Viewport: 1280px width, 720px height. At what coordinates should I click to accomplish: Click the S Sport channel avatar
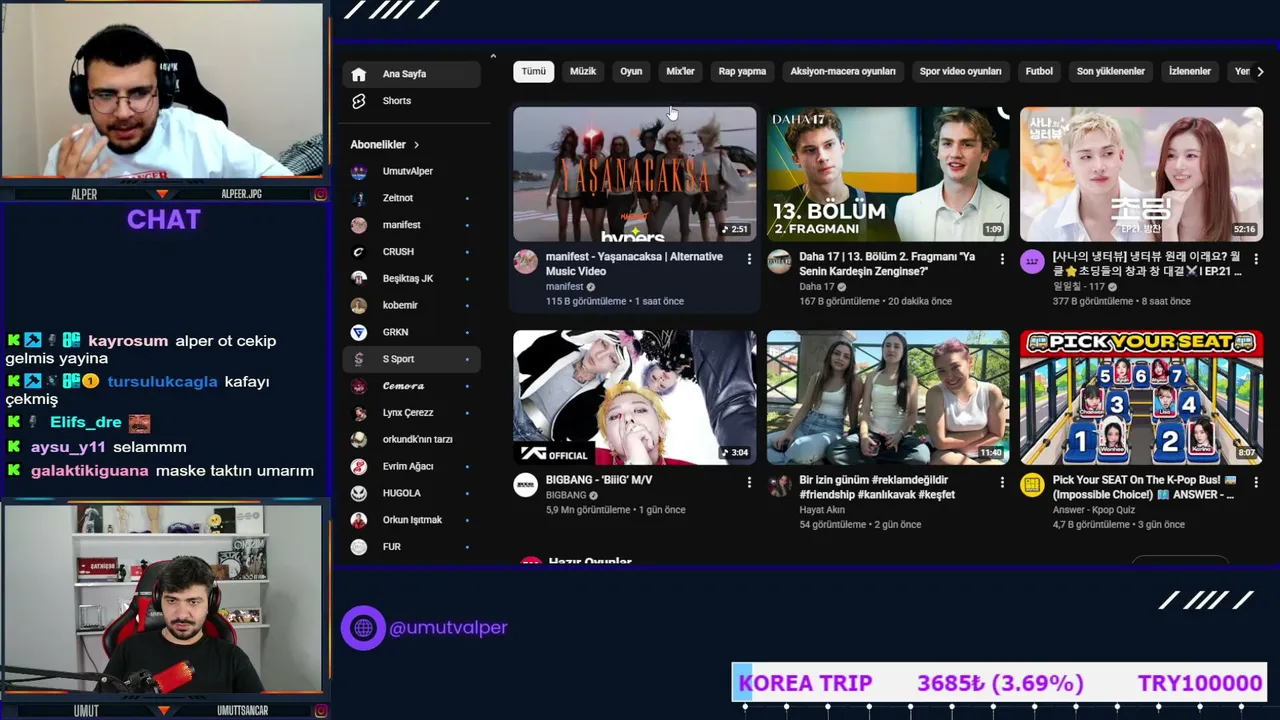click(359, 359)
